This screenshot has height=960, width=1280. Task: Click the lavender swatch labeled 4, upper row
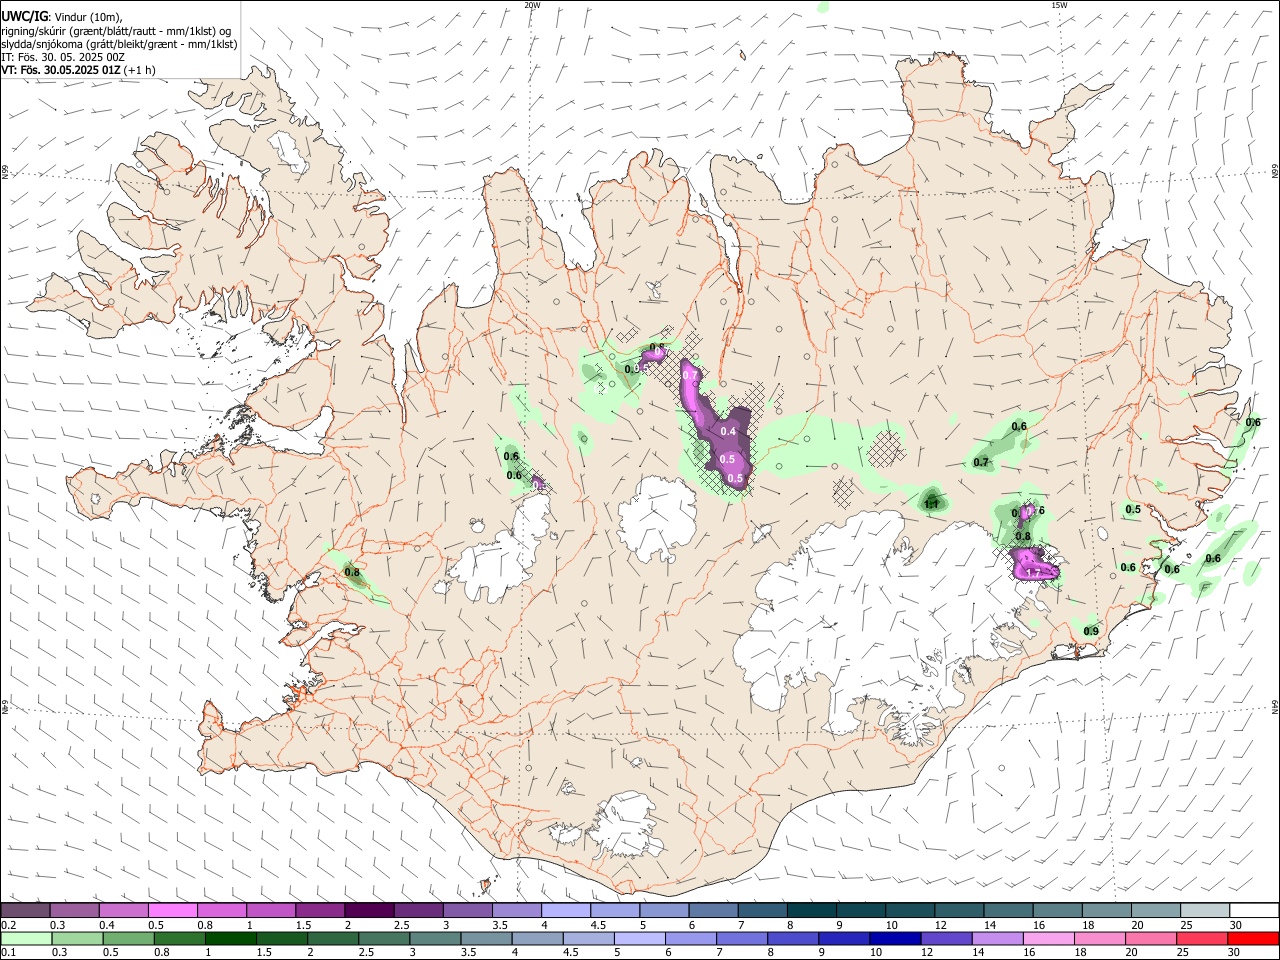(565, 910)
